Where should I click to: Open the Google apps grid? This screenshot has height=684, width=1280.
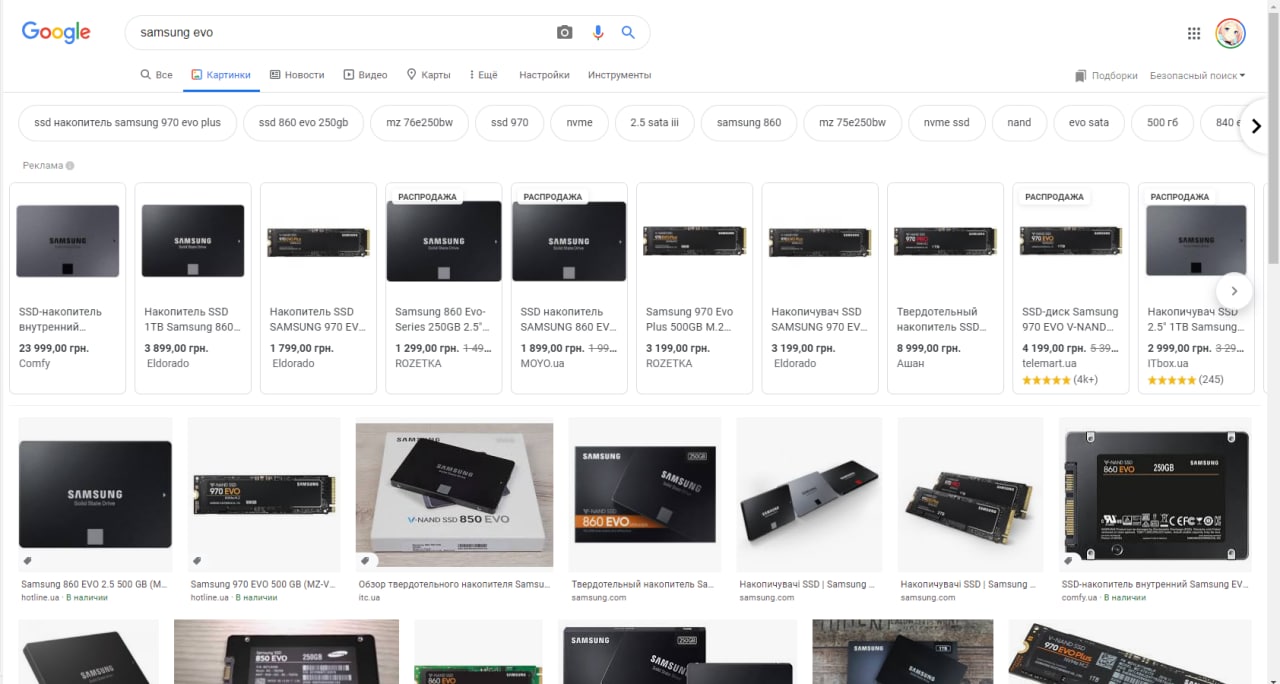(x=1194, y=33)
